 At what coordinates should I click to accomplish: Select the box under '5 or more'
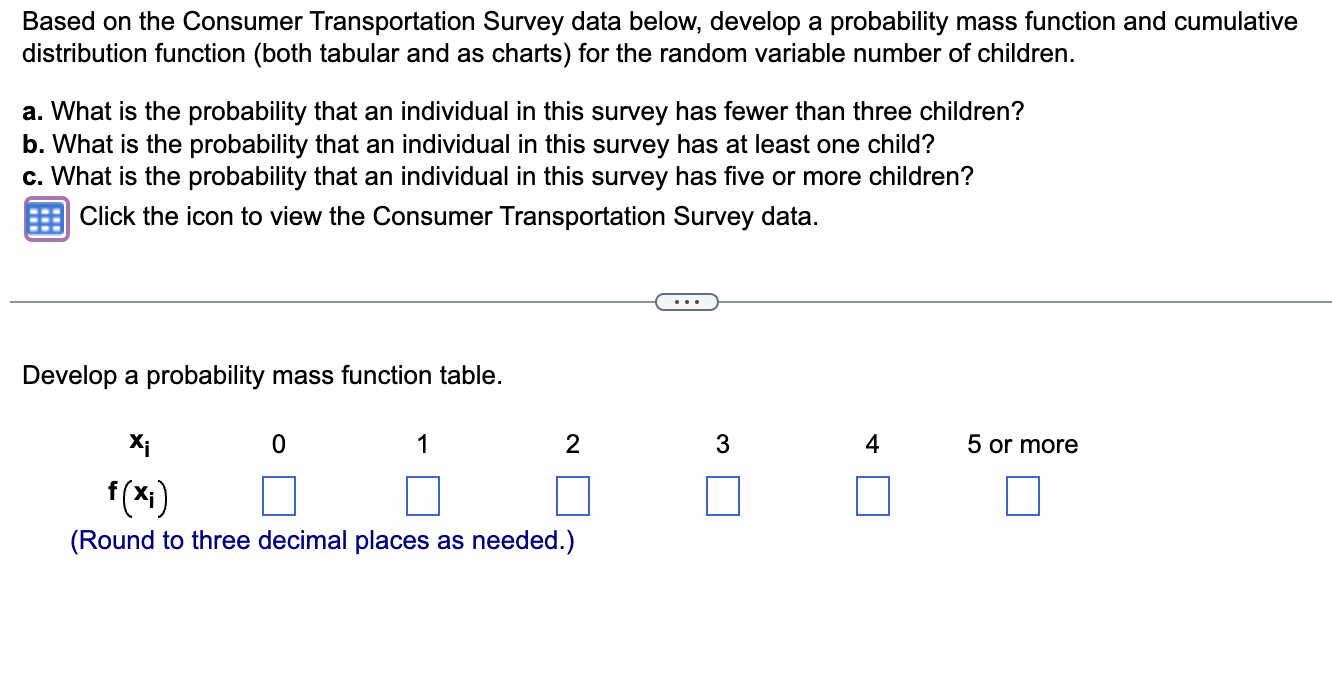click(x=1021, y=494)
